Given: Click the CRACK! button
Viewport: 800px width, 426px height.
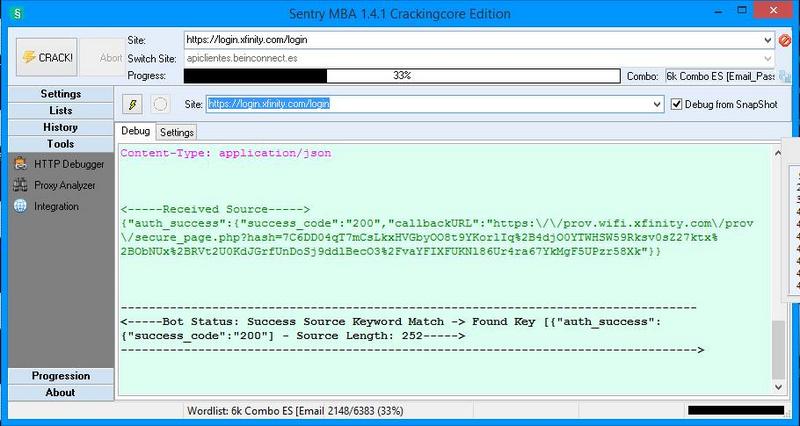Looking at the screenshot, I should [47, 57].
